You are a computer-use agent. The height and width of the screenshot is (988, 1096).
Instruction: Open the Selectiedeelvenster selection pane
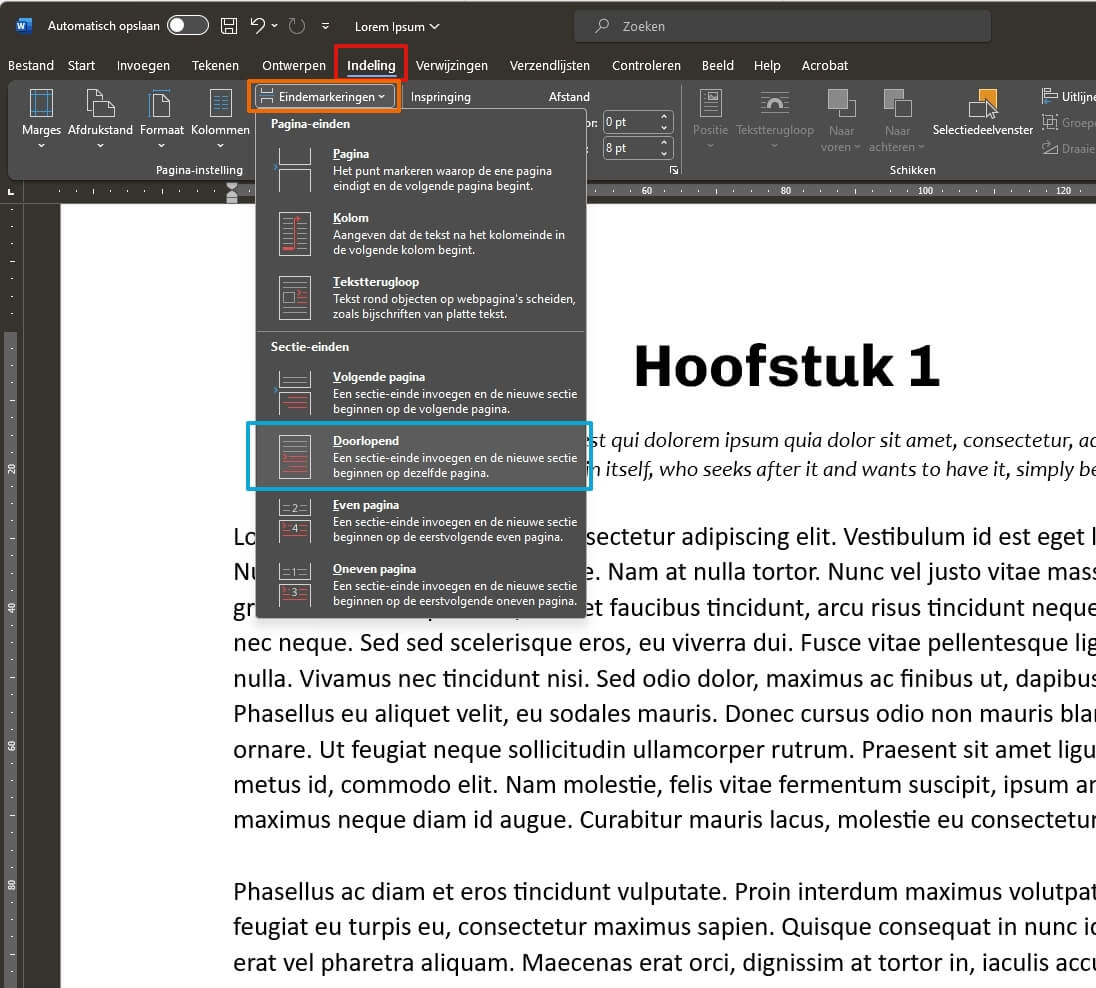coord(984,105)
